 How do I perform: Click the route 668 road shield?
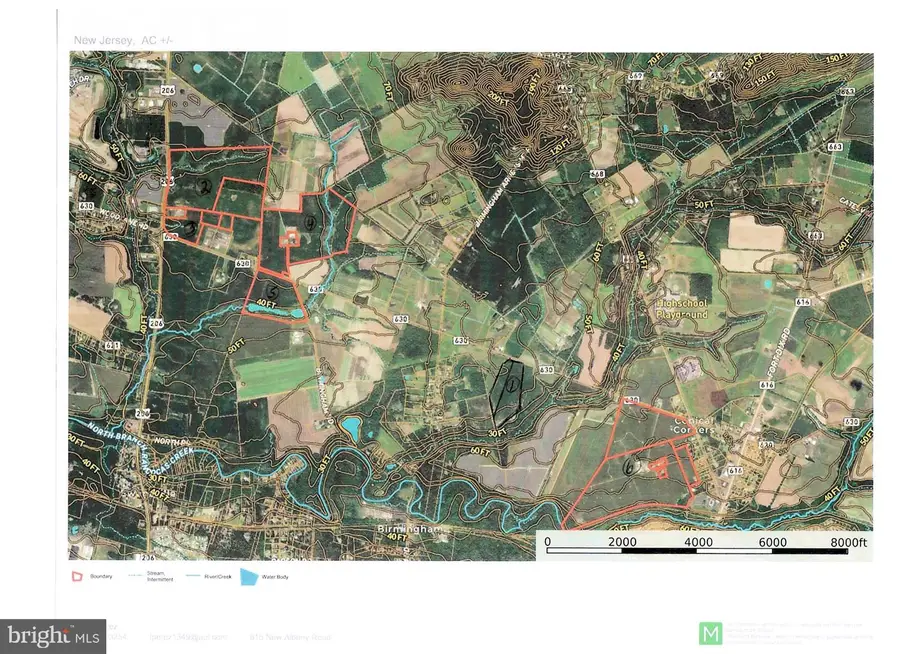pos(597,174)
